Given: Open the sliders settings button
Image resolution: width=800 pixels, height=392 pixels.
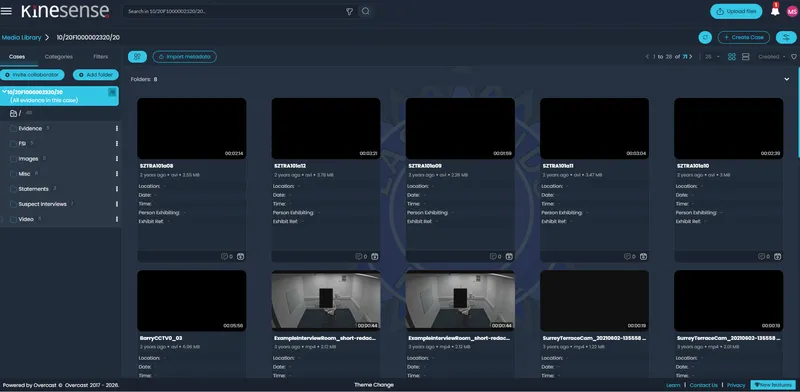Looking at the screenshot, I should (x=786, y=37).
